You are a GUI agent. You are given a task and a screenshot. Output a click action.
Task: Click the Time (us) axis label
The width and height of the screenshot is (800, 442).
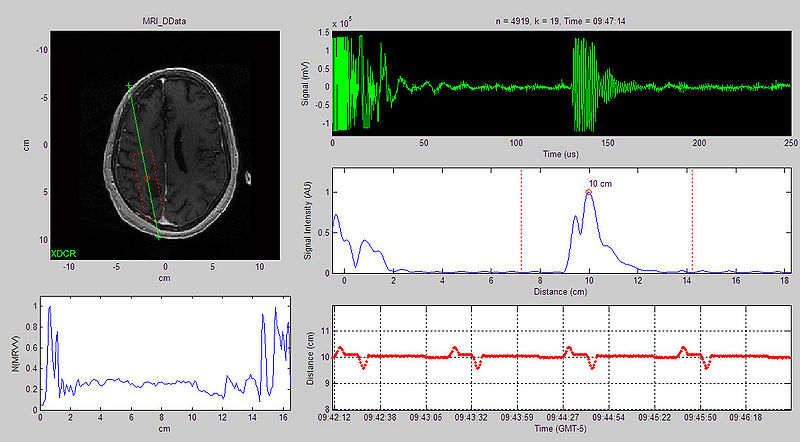click(562, 157)
